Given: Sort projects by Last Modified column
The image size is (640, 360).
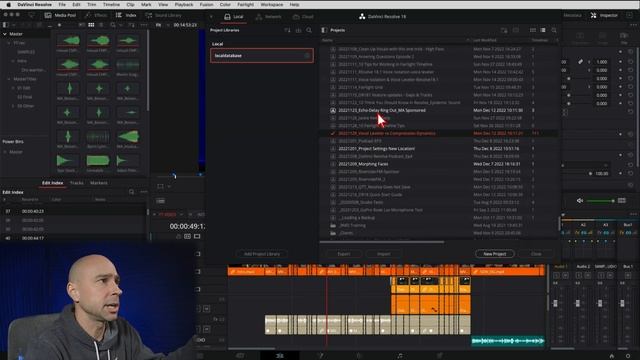Looking at the screenshot, I should 485,40.
